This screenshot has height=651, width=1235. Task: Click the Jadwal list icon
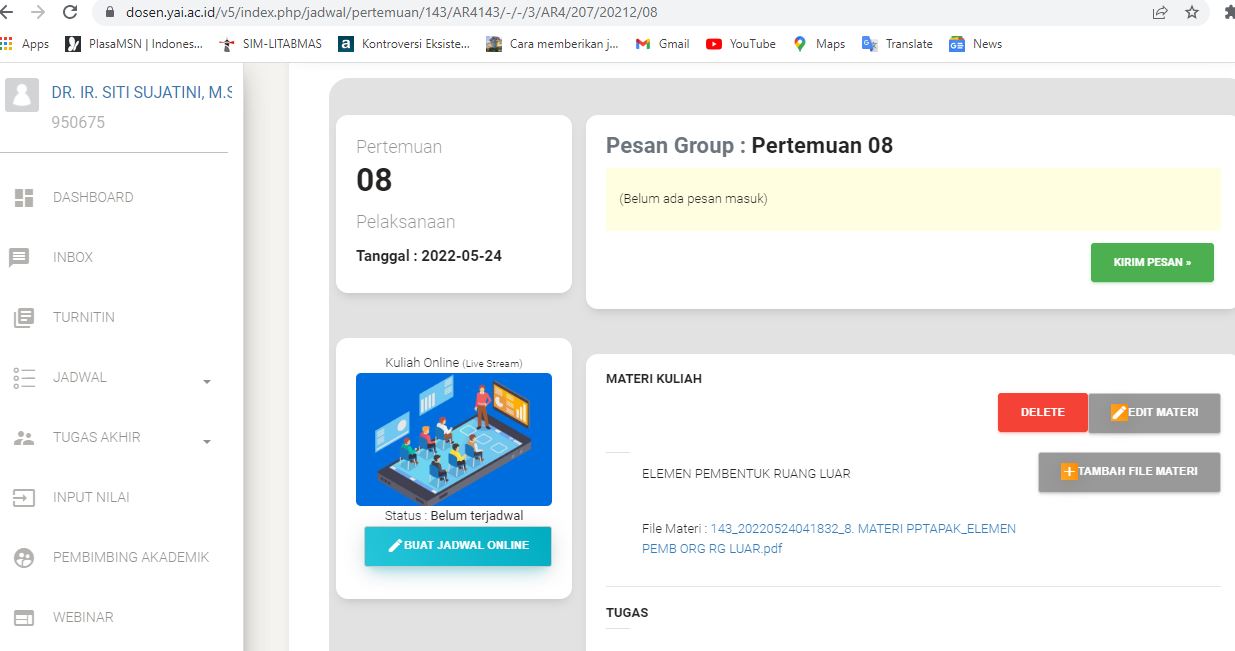coord(24,378)
